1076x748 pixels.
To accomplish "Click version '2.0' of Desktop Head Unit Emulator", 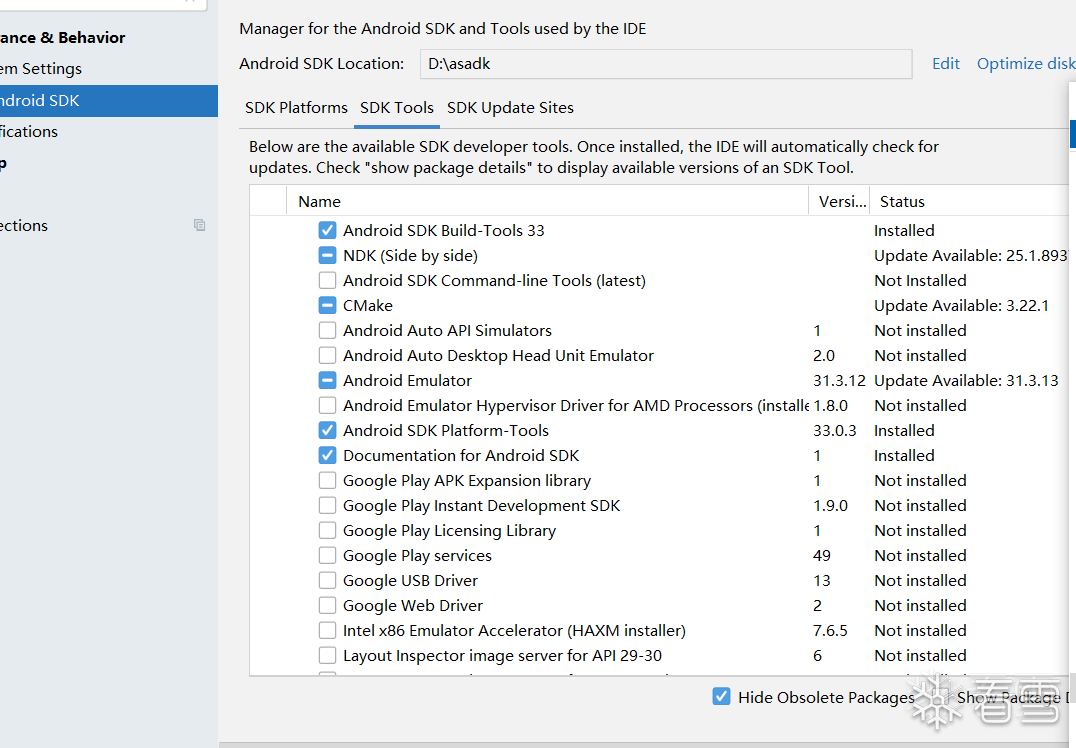I will click(823, 355).
